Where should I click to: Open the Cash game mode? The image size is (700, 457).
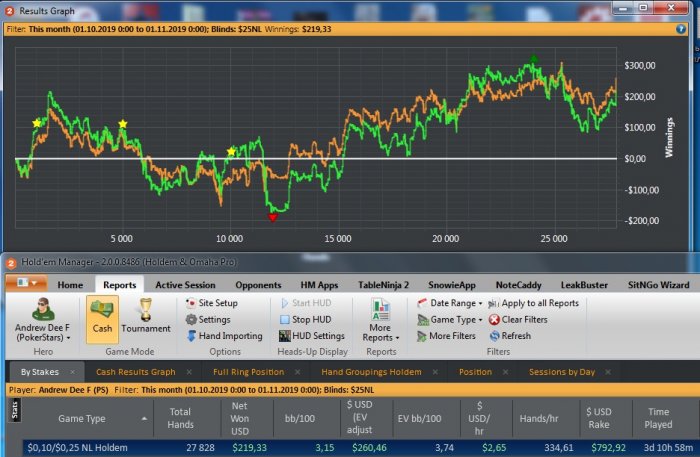pyautogui.click(x=102, y=319)
